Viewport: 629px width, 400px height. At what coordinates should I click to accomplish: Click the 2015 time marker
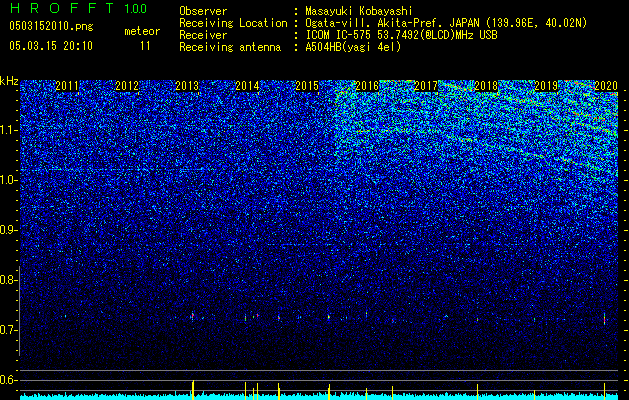pos(307,86)
